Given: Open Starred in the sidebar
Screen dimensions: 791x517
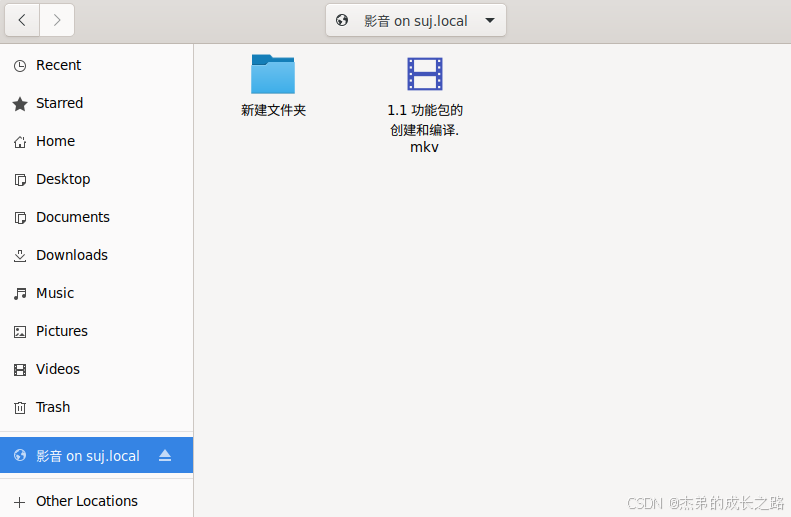Looking at the screenshot, I should [x=96, y=103].
